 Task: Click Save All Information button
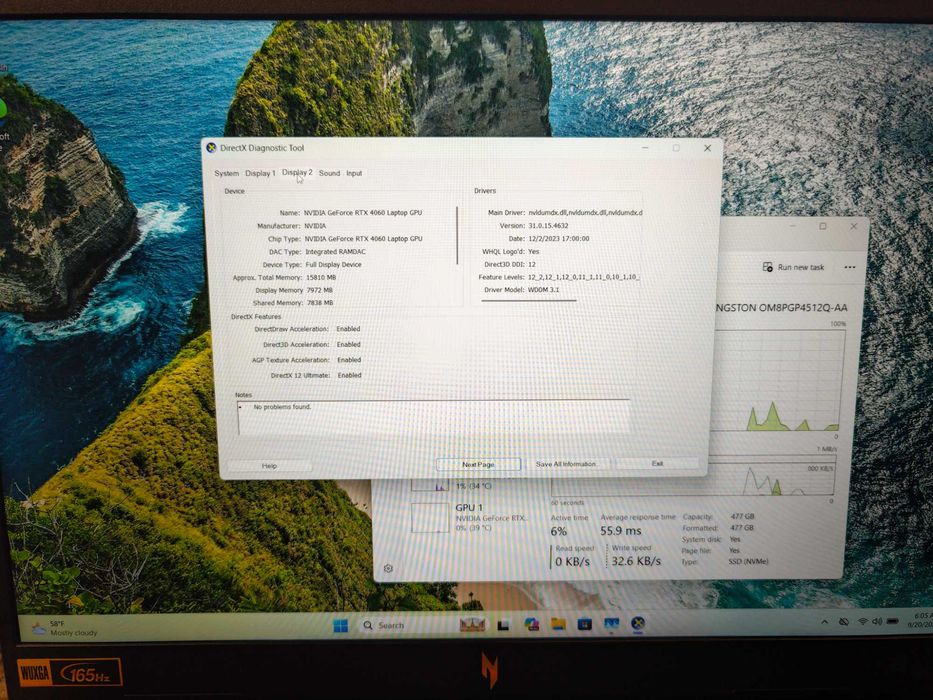tap(565, 464)
